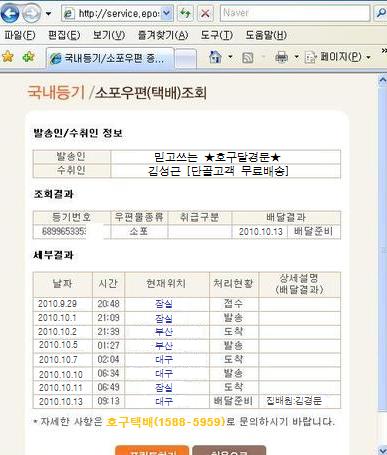Click the scrollbar up arrow
Viewport: 387px width, 455px height.
[x=383, y=80]
